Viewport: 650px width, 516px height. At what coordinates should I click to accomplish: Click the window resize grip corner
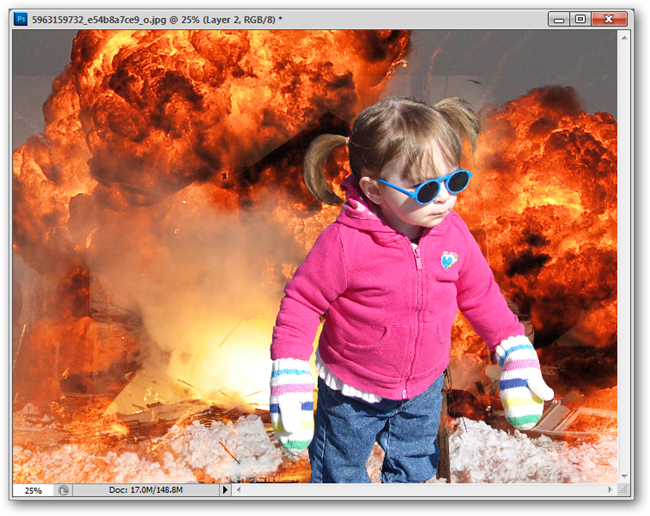click(623, 490)
